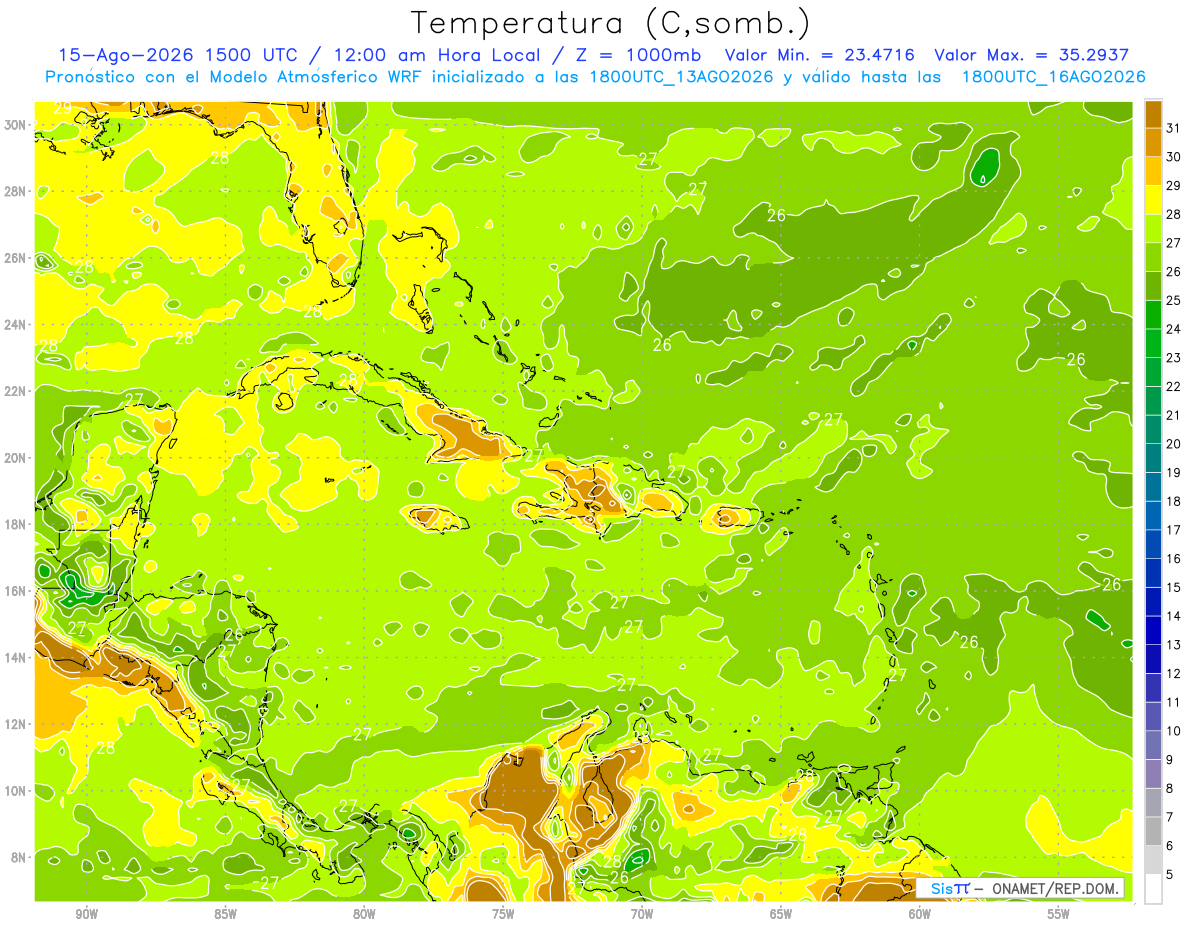Screen dimensions: 1200x927
Task: Click latitude label "10N"
Action: pyautogui.click(x=16, y=791)
